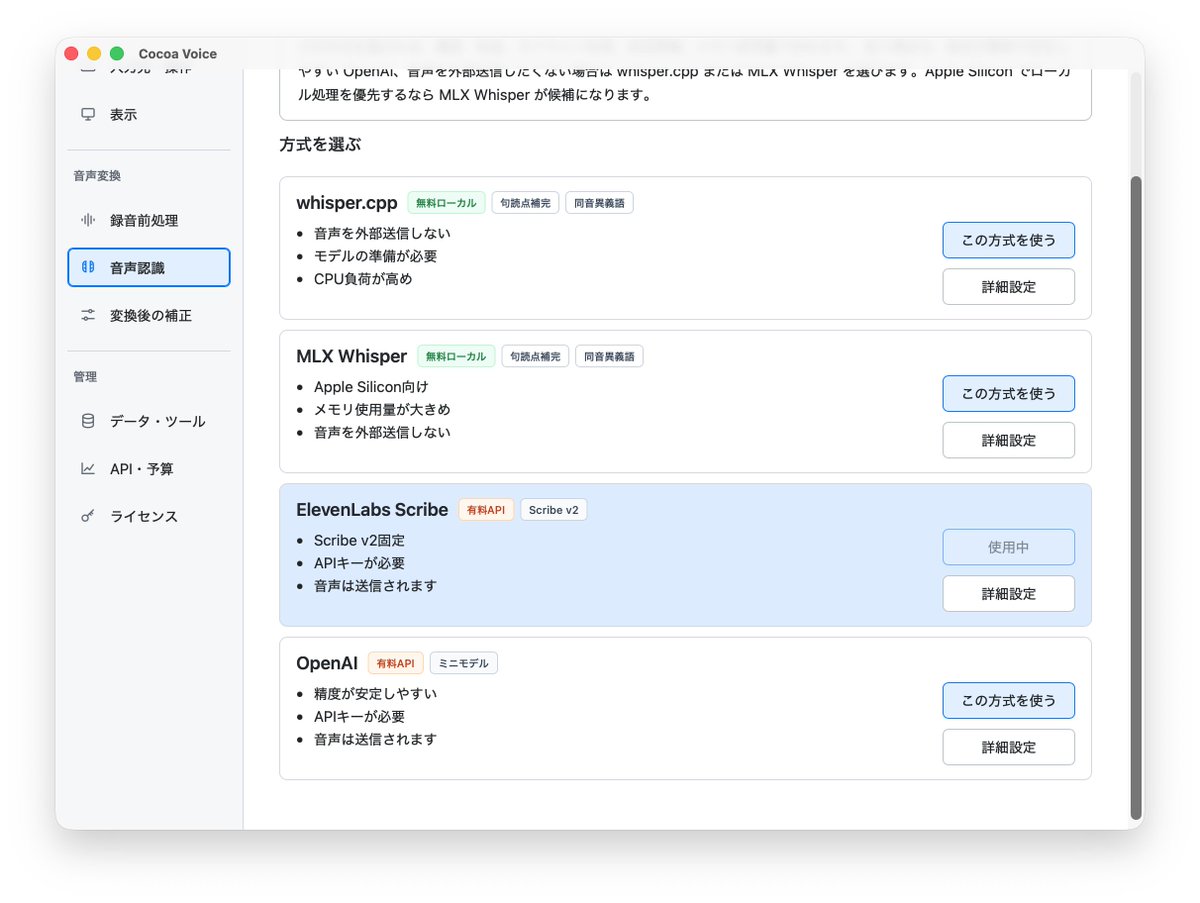This screenshot has height=903, width=1200.
Task: Click the 管理 sidebar section label
Action: click(x=85, y=377)
